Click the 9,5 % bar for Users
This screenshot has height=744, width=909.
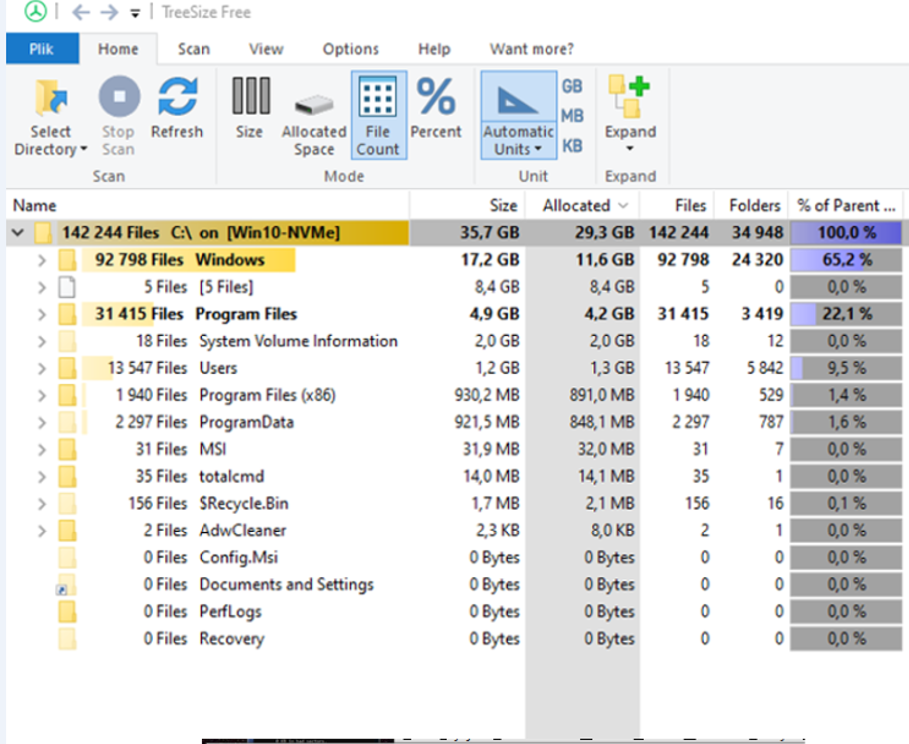[x=846, y=368]
